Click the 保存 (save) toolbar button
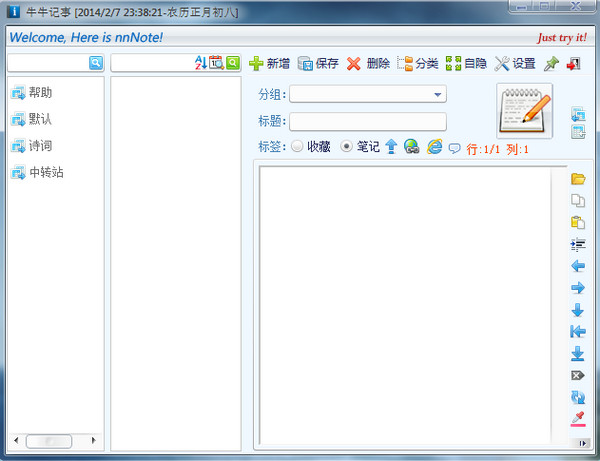Viewport: 600px width, 461px height. click(318, 64)
